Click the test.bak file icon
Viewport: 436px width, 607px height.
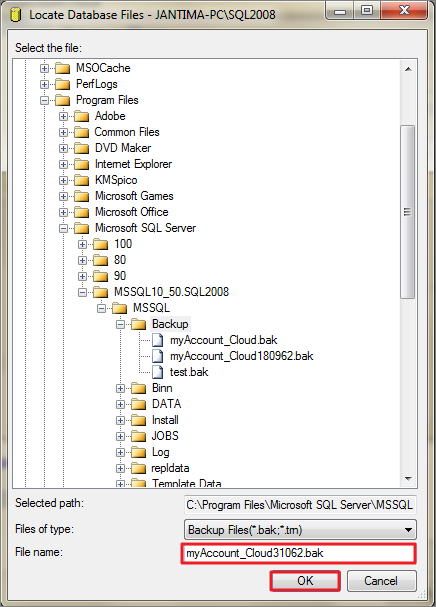pos(158,372)
